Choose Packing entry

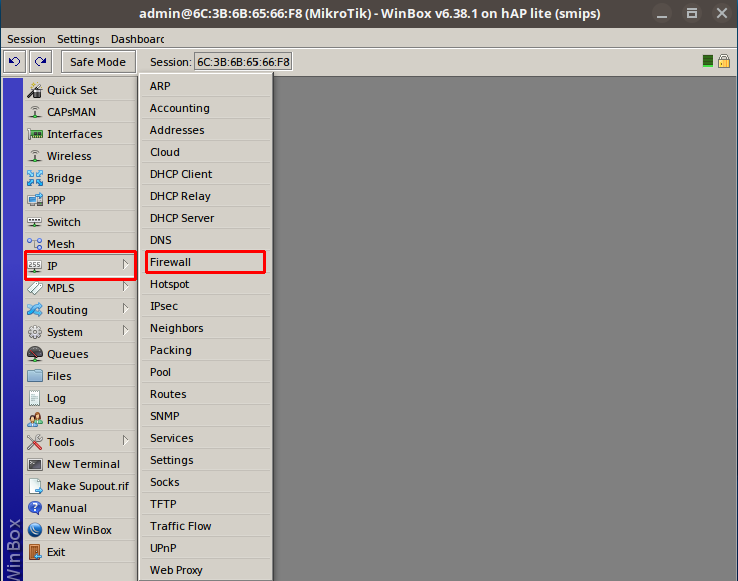pyautogui.click(x=206, y=350)
